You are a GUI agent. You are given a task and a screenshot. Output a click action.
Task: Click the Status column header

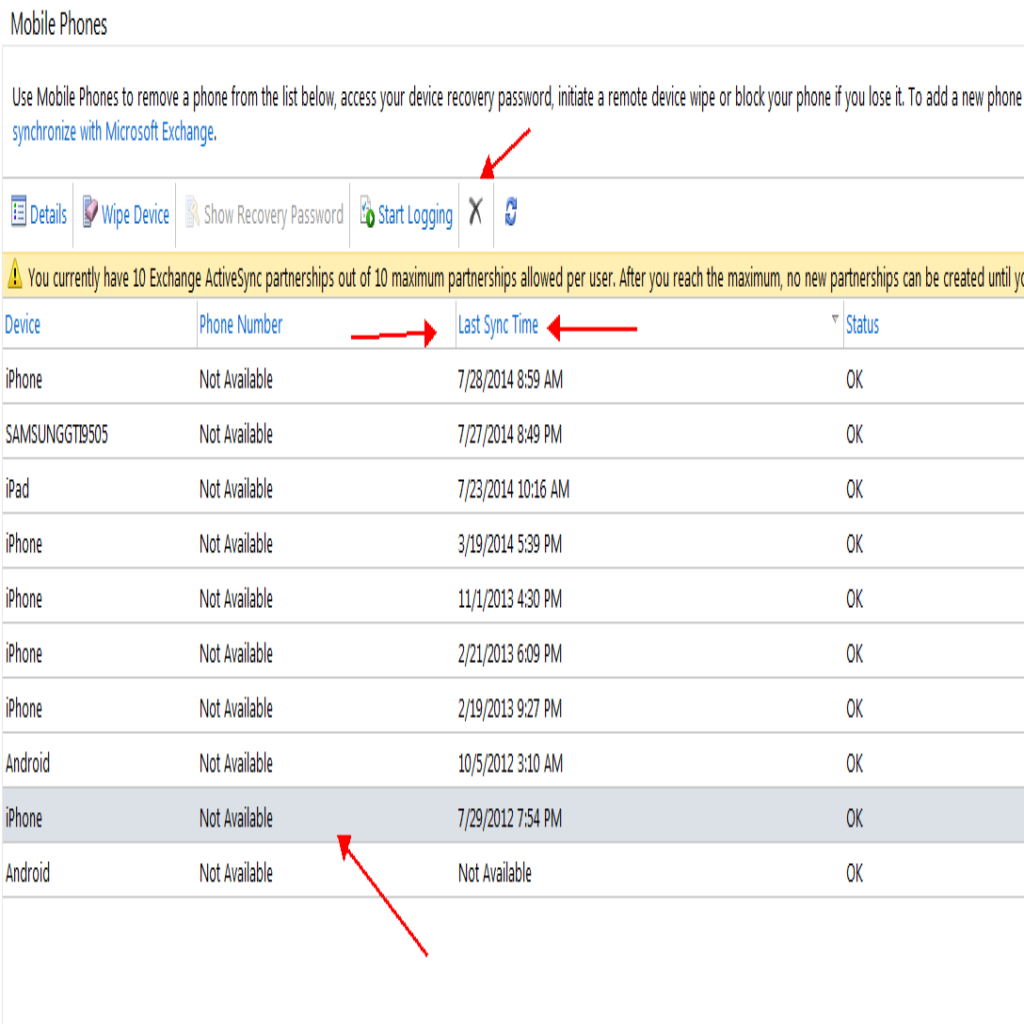862,325
